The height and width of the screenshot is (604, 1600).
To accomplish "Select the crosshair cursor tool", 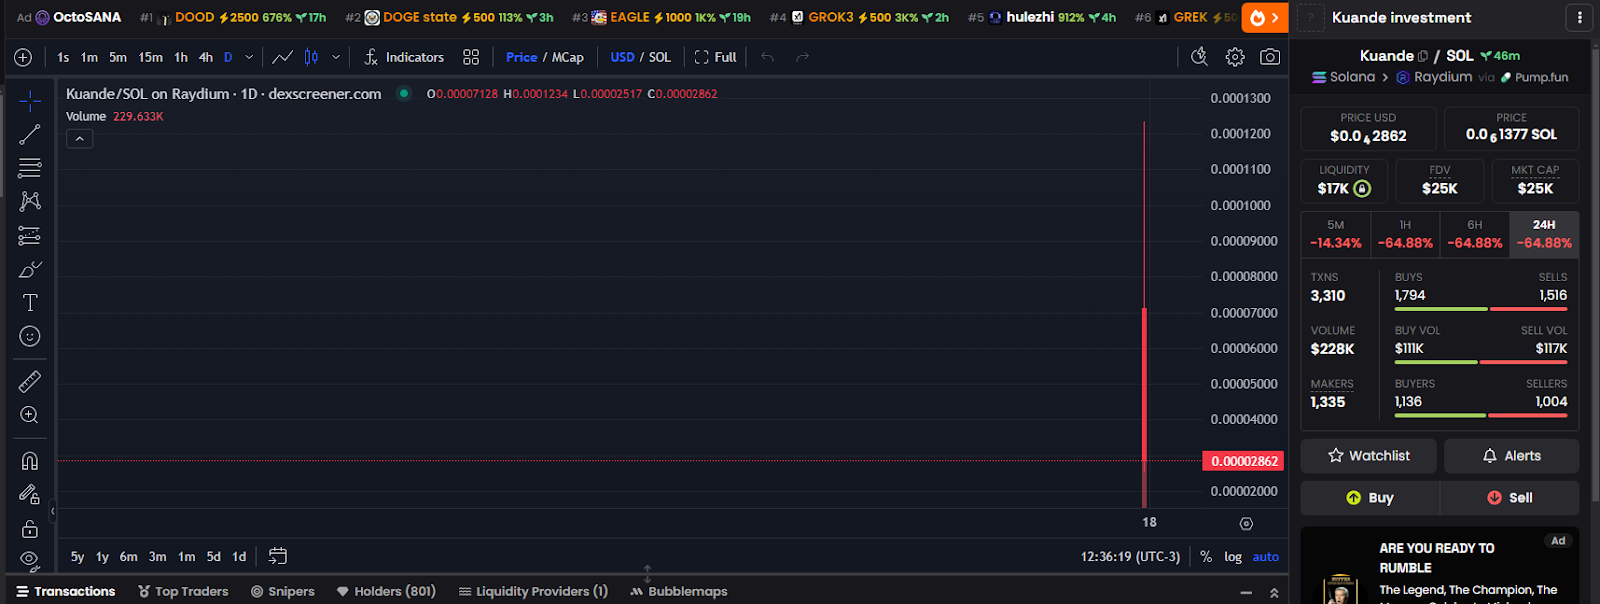I will [x=30, y=100].
